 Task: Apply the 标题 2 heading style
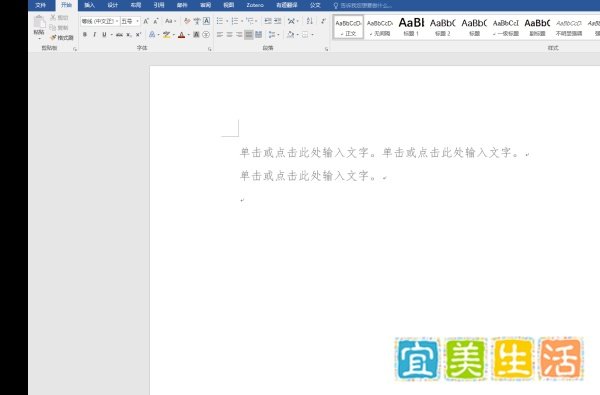pos(443,27)
